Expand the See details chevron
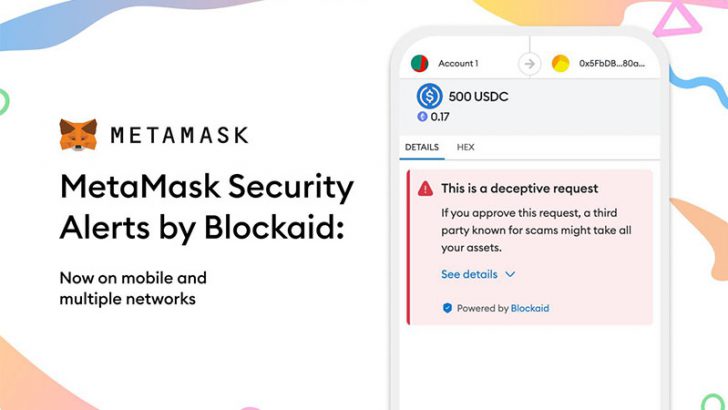Screen dimensions: 728x410 click(x=510, y=274)
